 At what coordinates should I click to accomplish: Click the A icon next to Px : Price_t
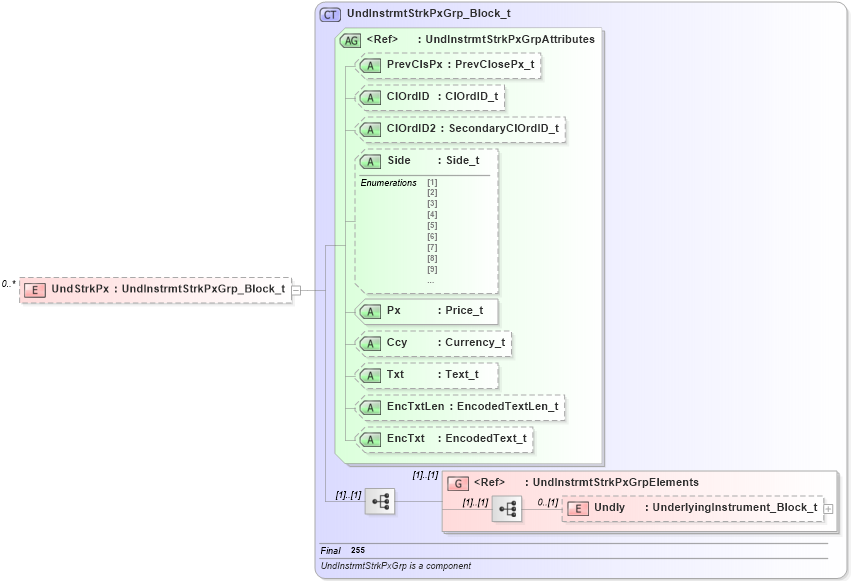(x=369, y=311)
